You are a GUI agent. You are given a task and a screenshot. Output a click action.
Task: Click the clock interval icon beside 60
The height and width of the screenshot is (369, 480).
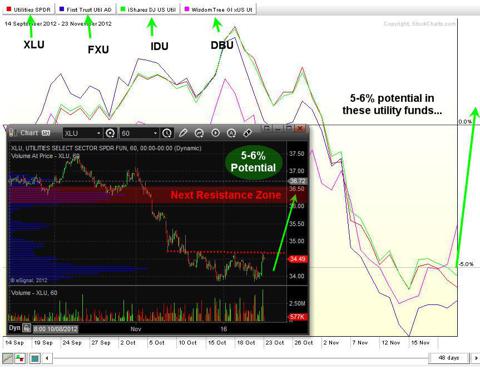click(167, 133)
